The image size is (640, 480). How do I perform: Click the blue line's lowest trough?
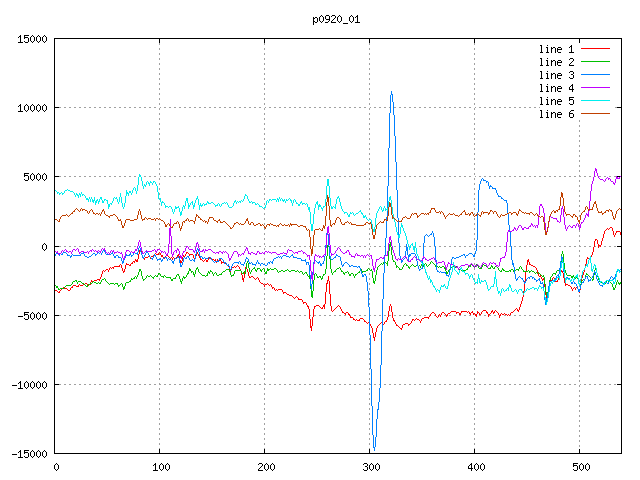pyautogui.click(x=374, y=448)
